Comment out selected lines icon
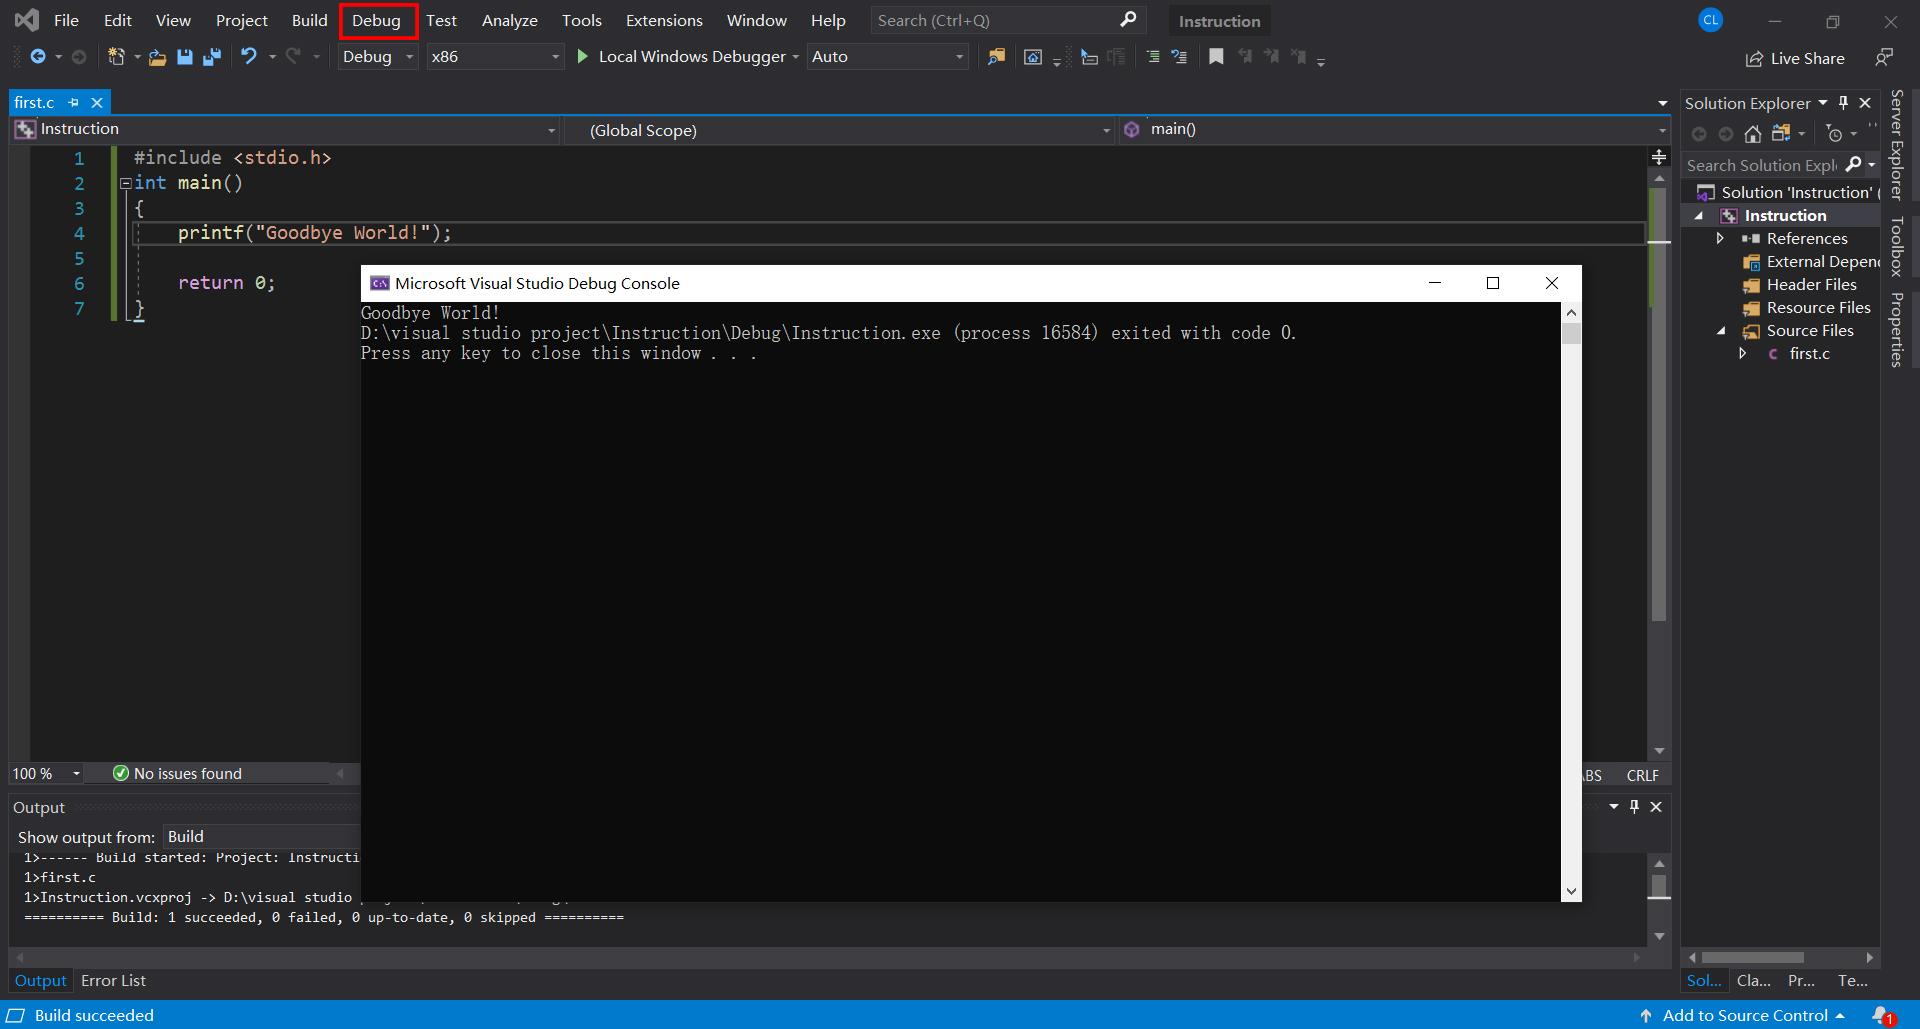The image size is (1920, 1029). [1152, 57]
